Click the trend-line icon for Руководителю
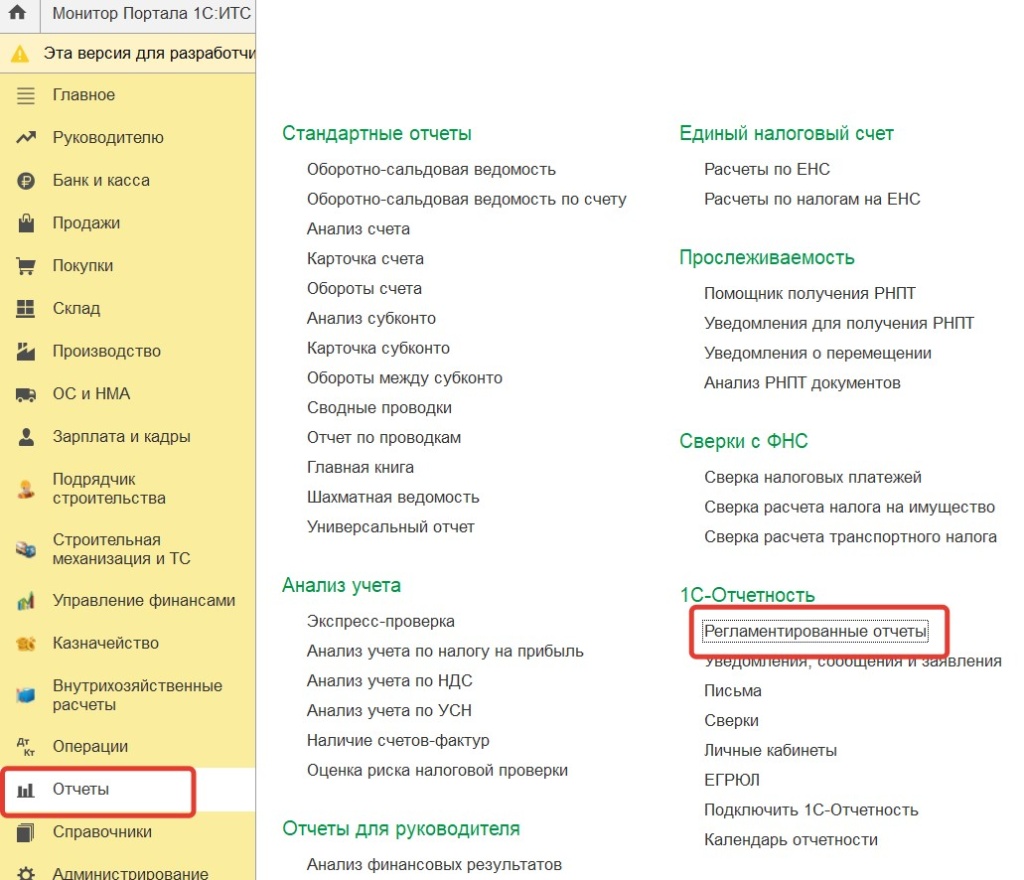This screenshot has width=1024, height=880. (x=26, y=138)
